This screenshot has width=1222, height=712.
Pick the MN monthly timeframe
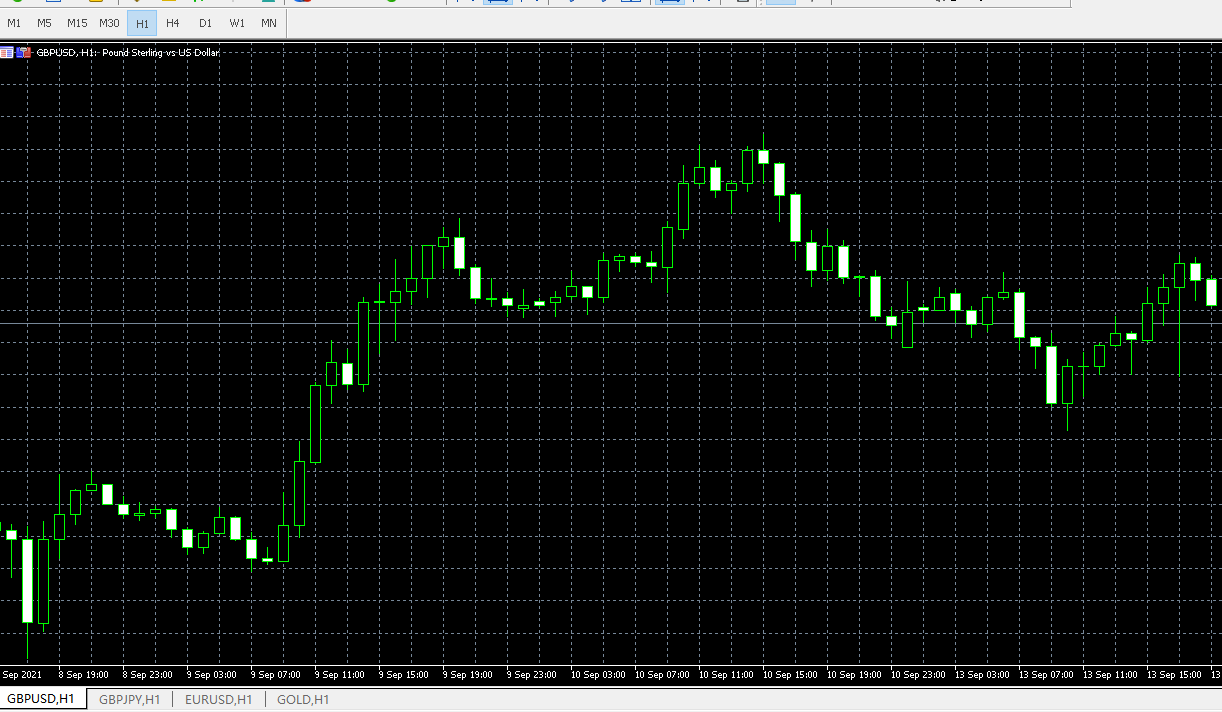click(269, 23)
